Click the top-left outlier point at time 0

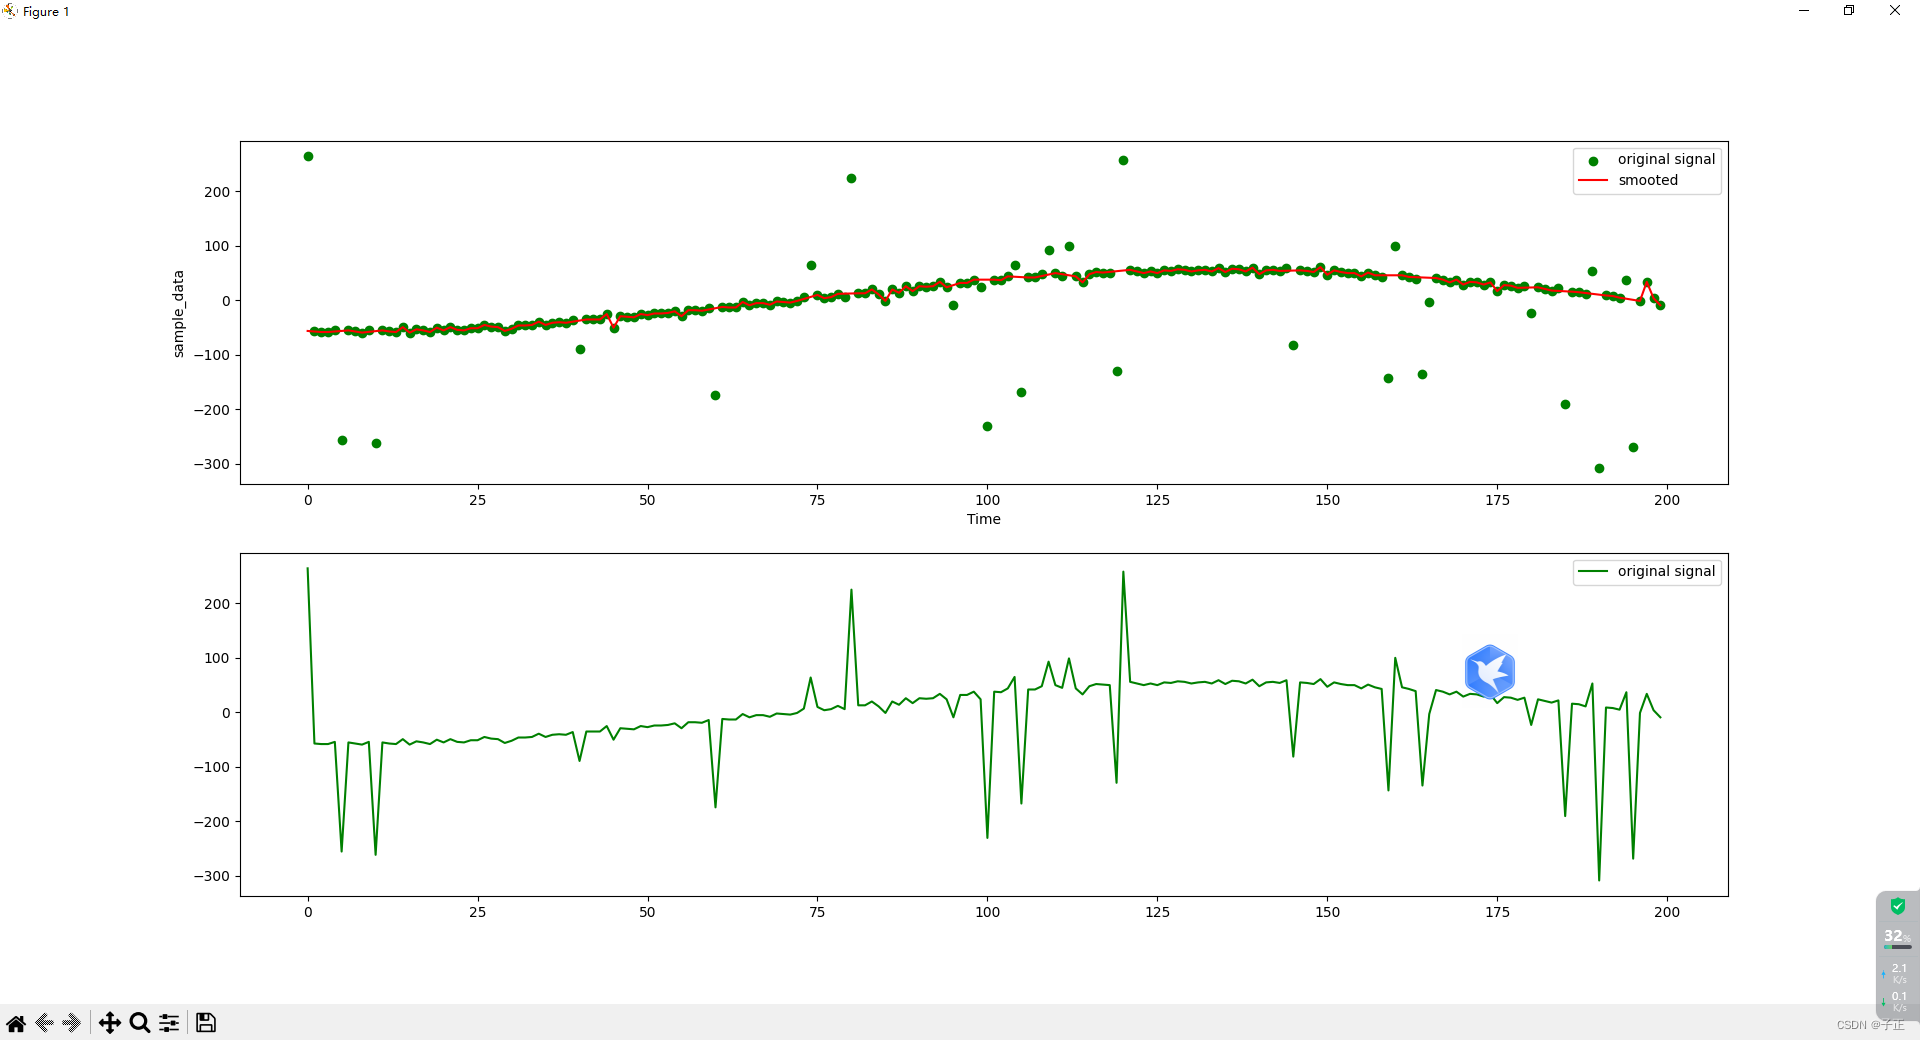click(308, 156)
